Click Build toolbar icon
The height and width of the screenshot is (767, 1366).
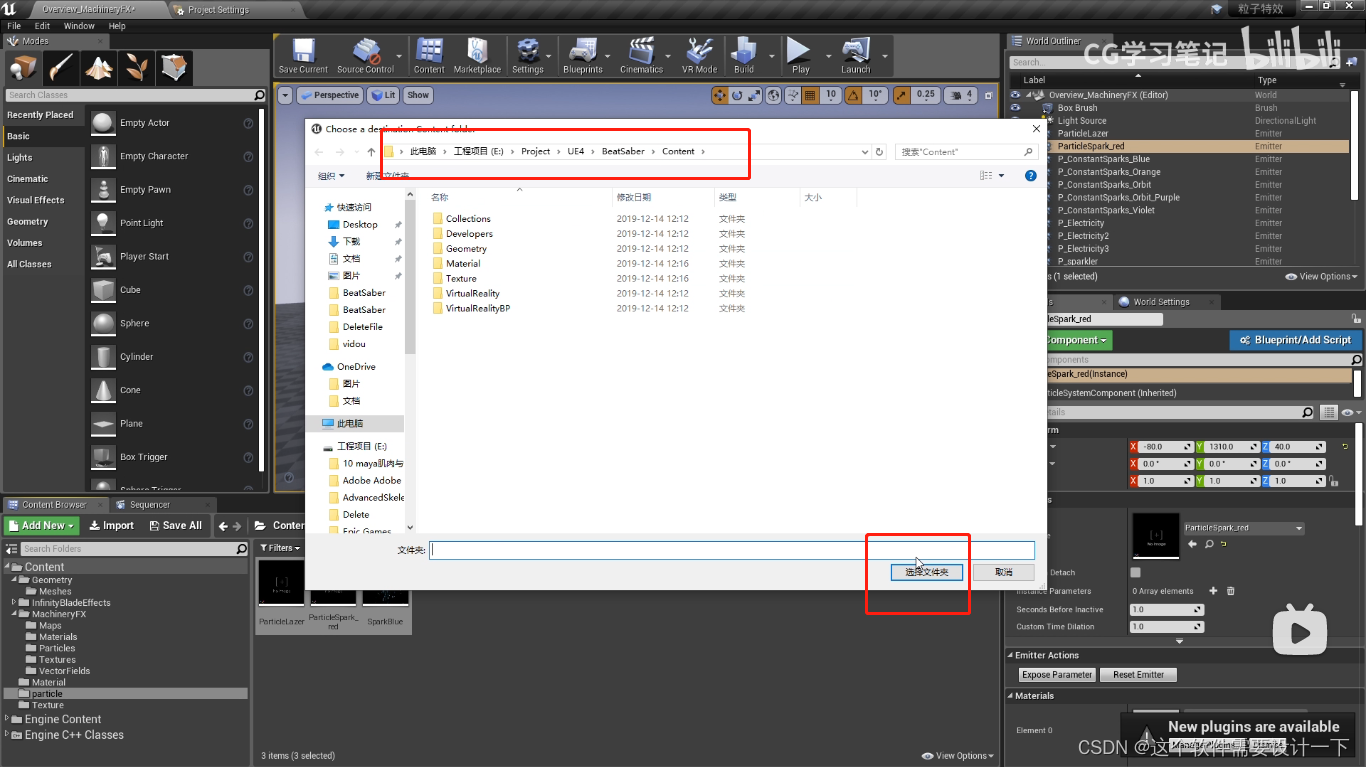pyautogui.click(x=744, y=56)
